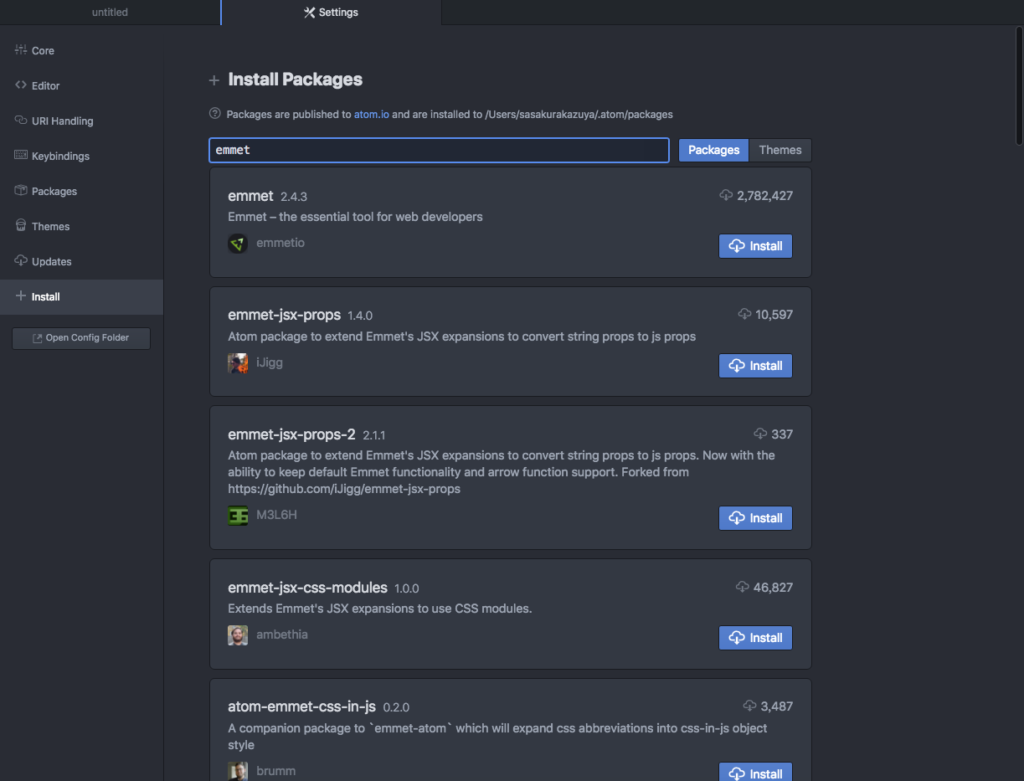
Task: Open the M3L6H author name
Action: click(277, 515)
